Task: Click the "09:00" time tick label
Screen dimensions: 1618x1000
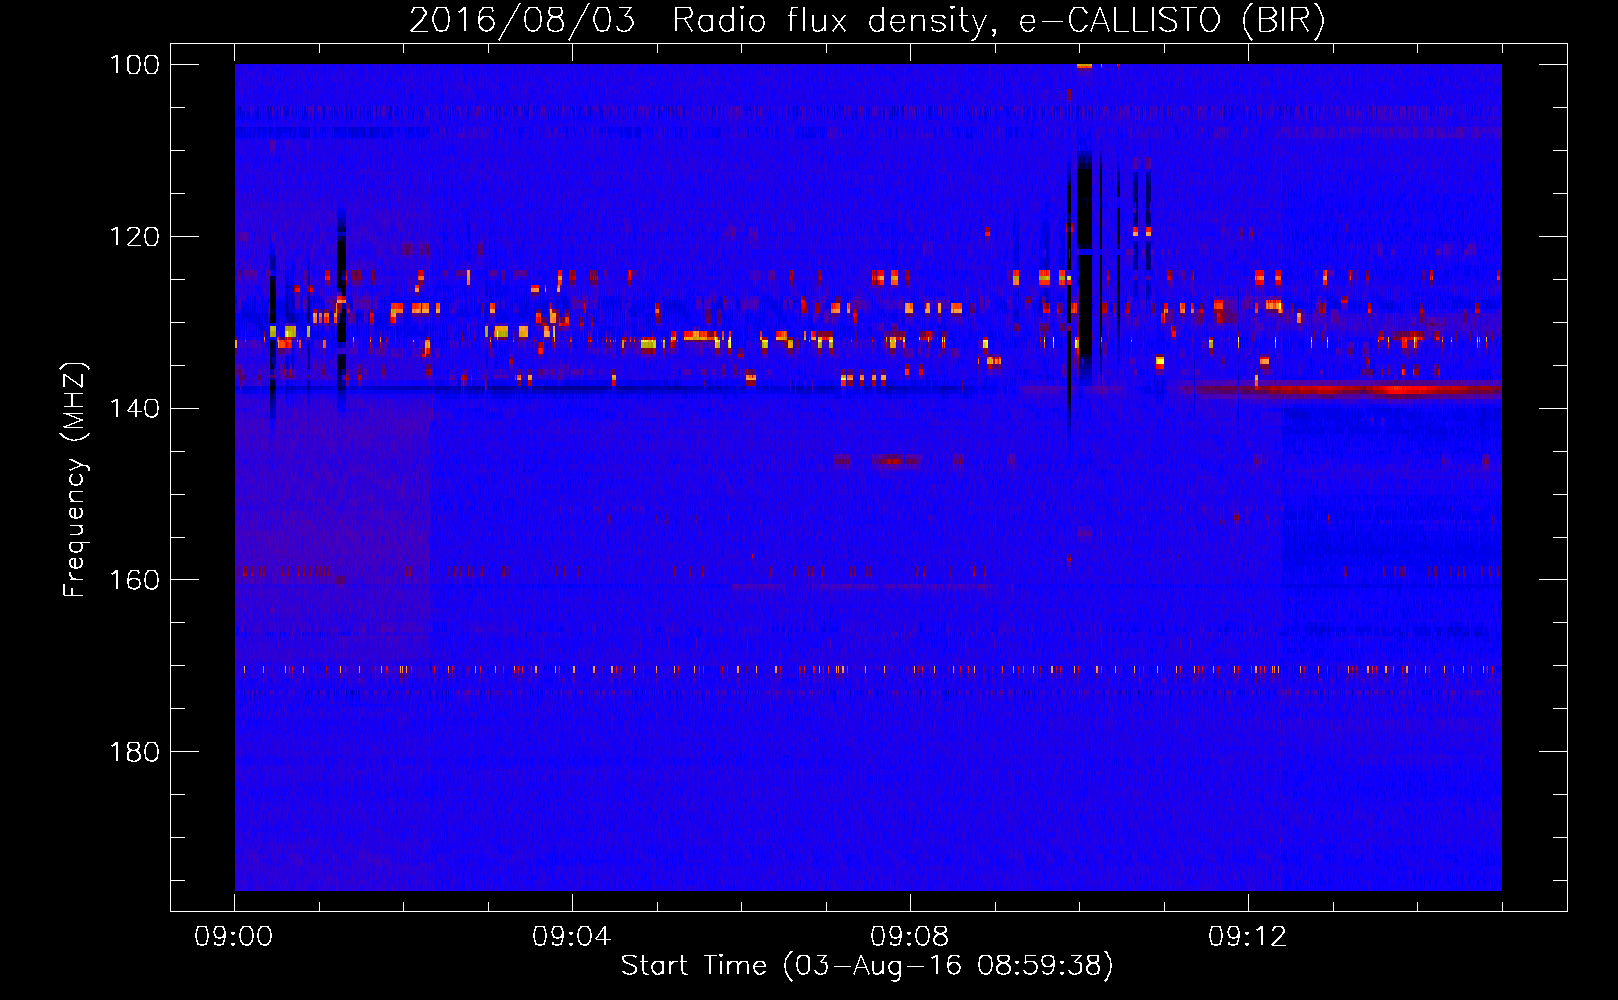Action: pos(234,937)
